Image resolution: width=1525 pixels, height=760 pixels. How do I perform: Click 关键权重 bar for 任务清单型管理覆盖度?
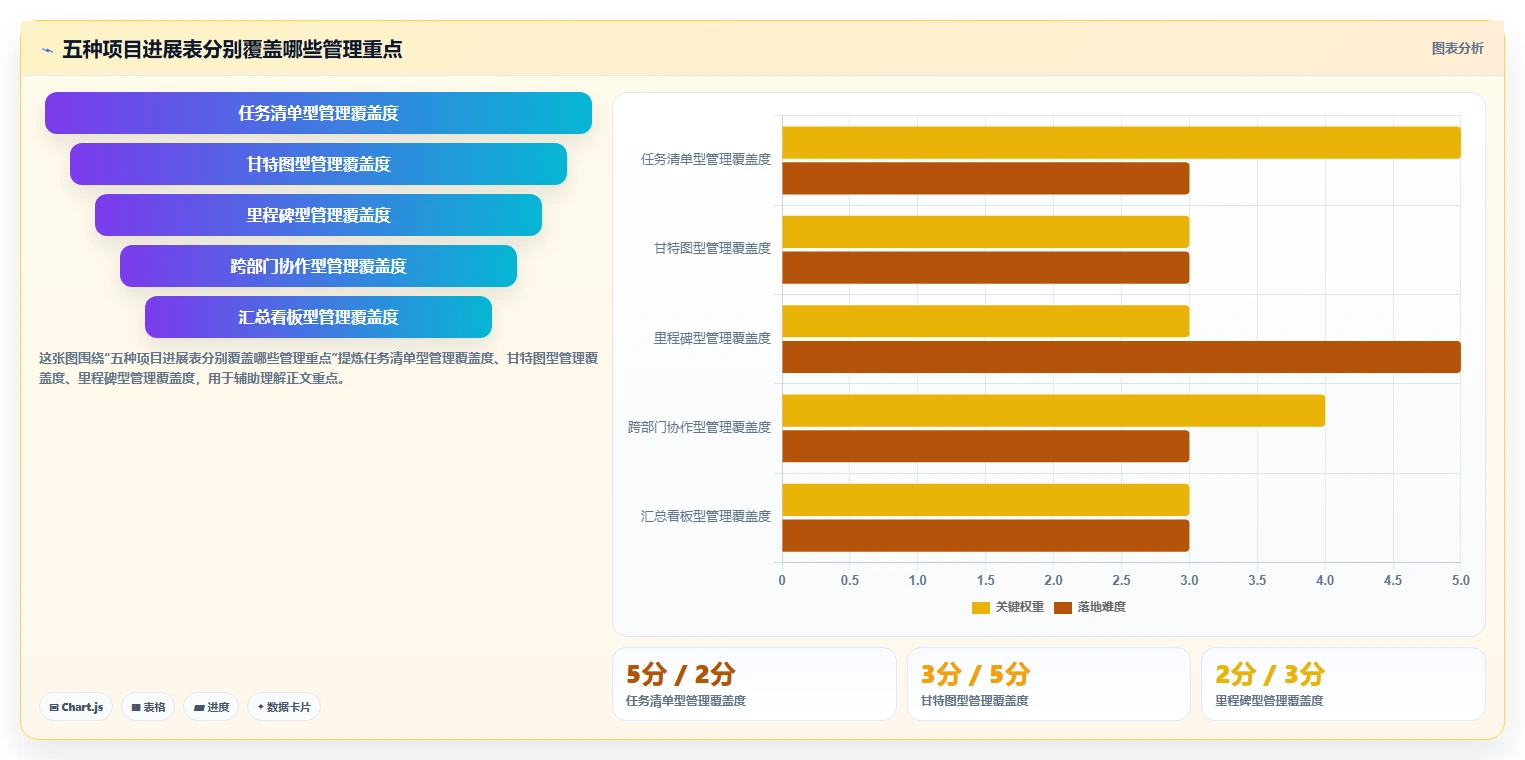[1121, 142]
